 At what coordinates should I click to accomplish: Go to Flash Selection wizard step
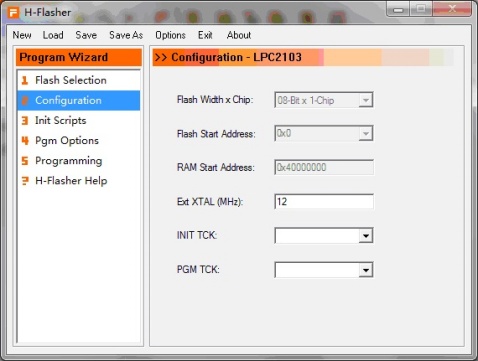79,80
